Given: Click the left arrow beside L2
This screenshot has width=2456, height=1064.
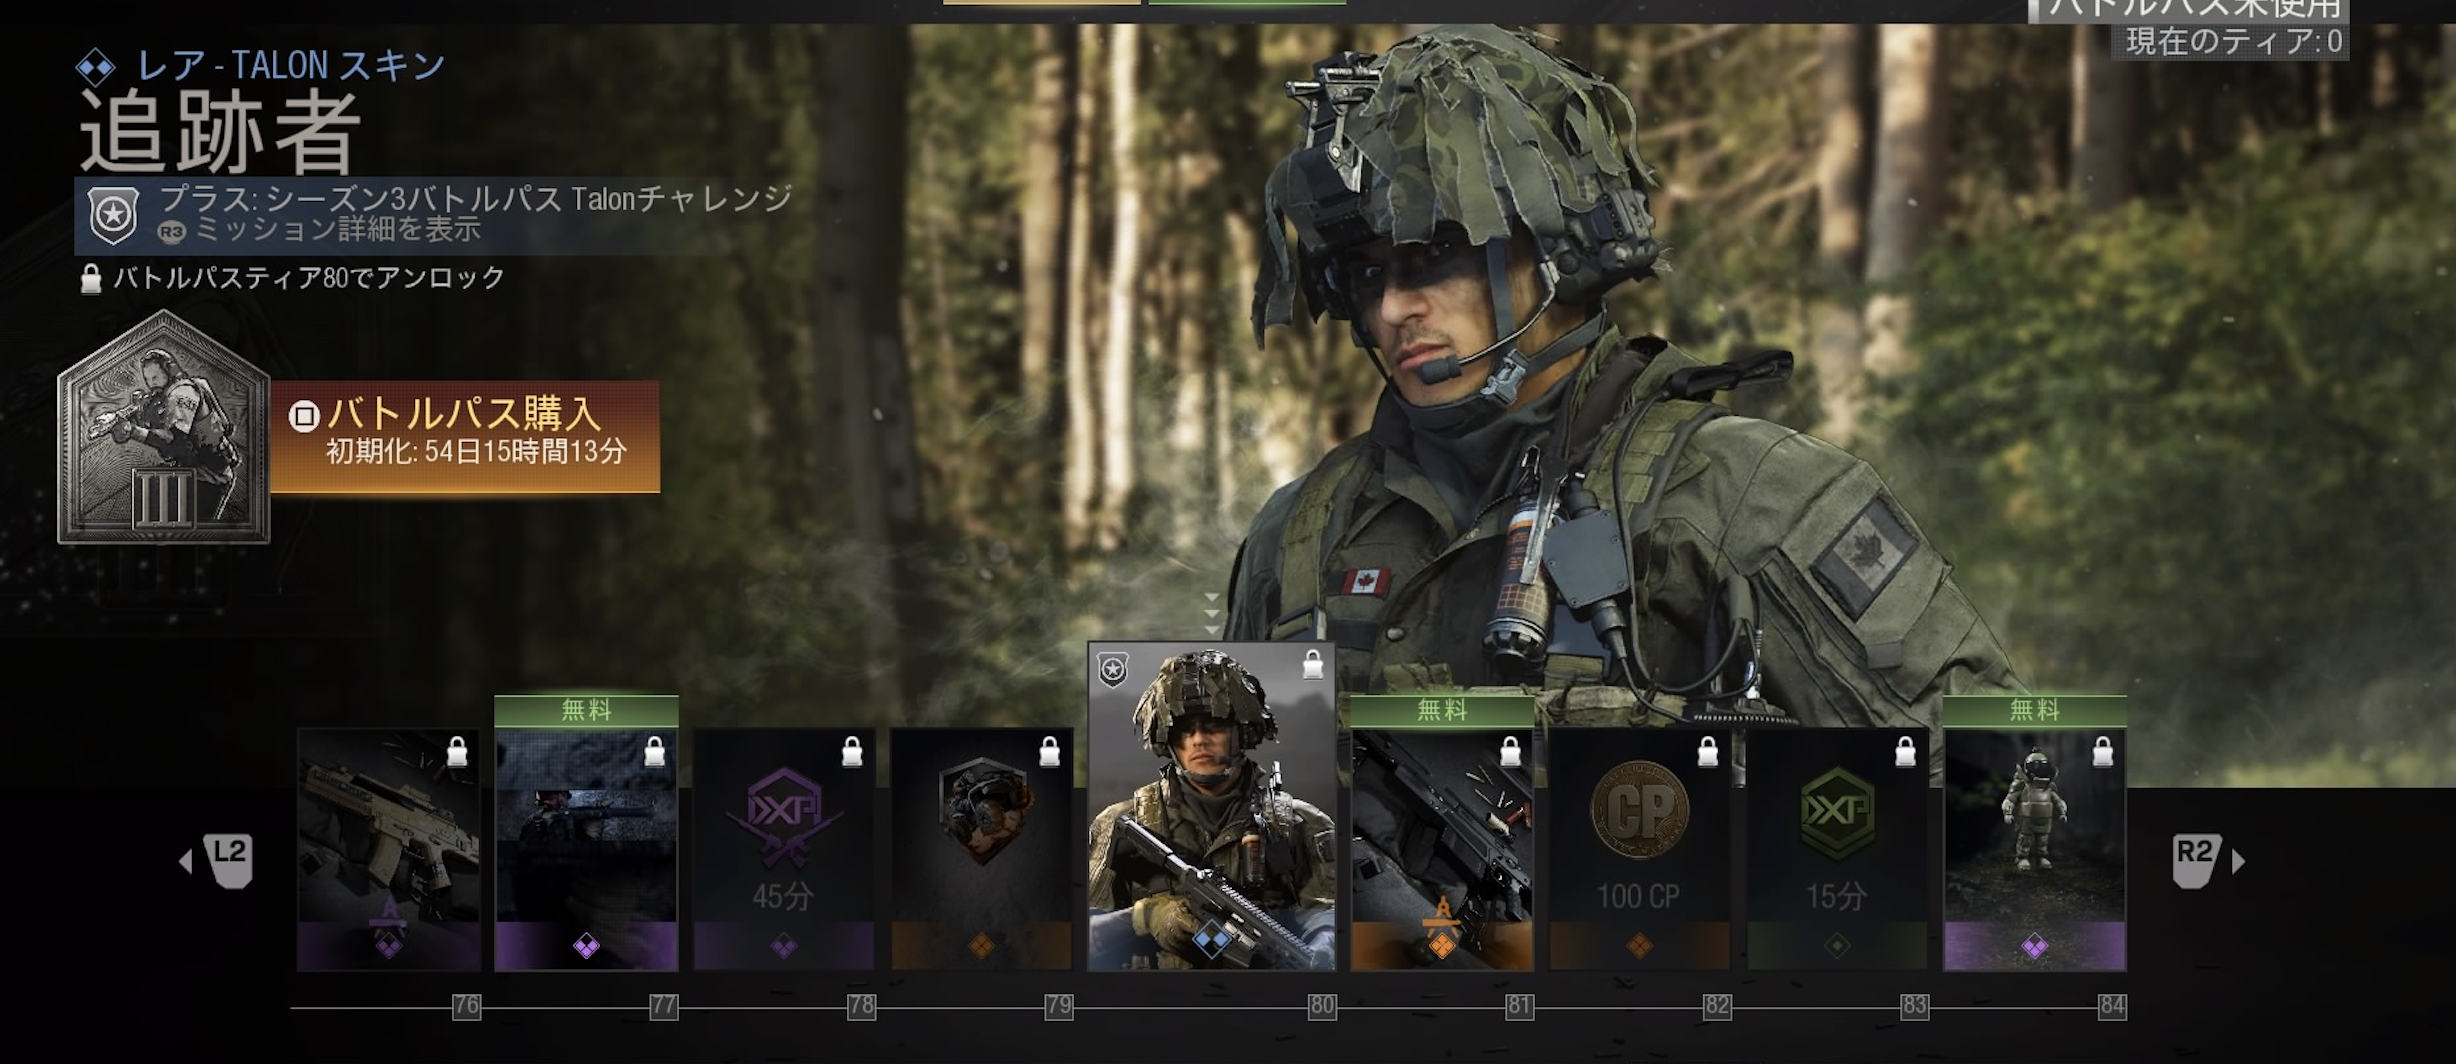Looking at the screenshot, I should pos(186,861).
